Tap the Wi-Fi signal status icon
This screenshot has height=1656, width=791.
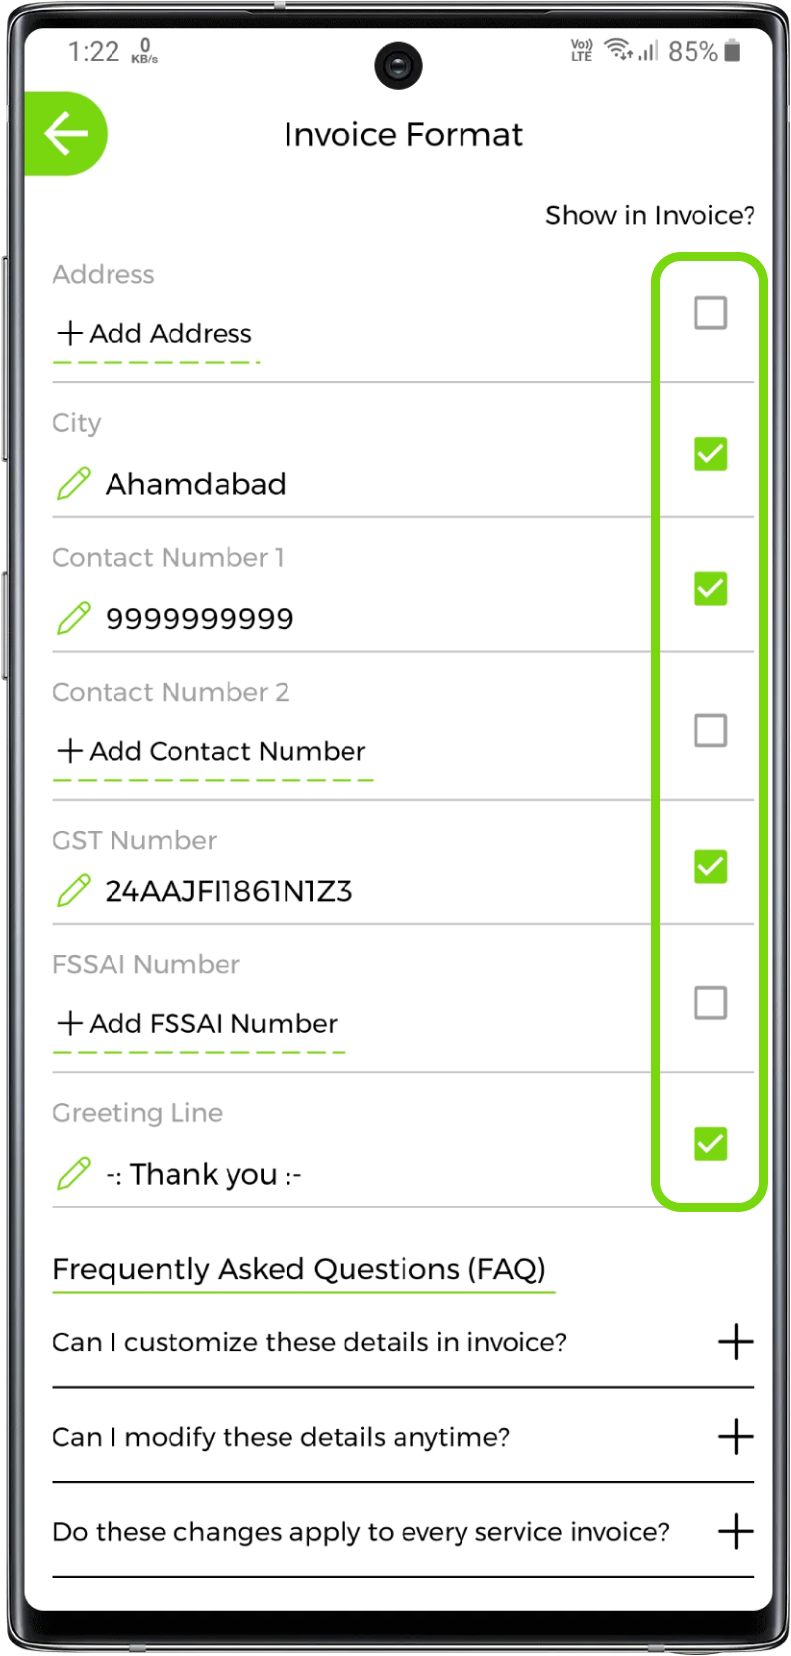[x=619, y=49]
